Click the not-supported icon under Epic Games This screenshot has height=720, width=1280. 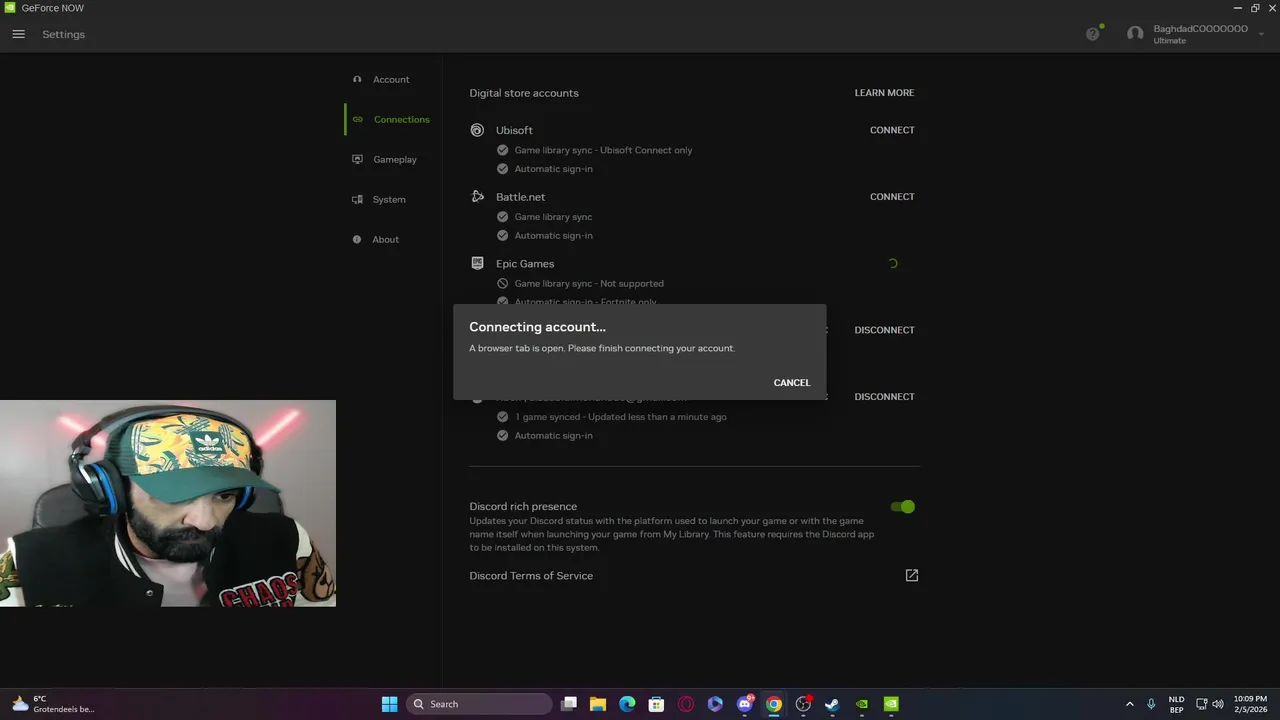point(503,283)
